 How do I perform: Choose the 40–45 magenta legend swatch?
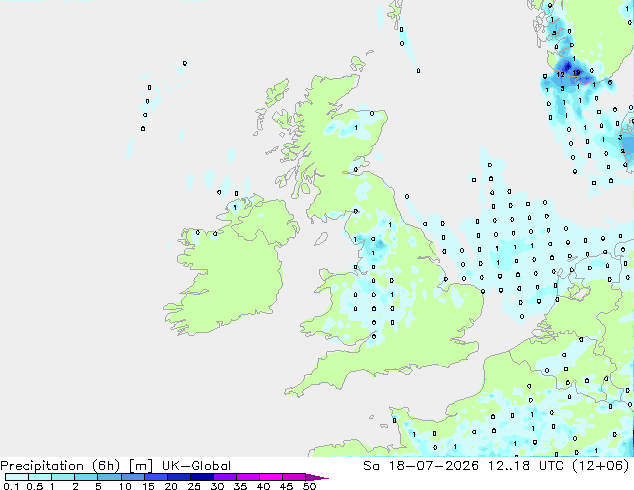pos(271,477)
